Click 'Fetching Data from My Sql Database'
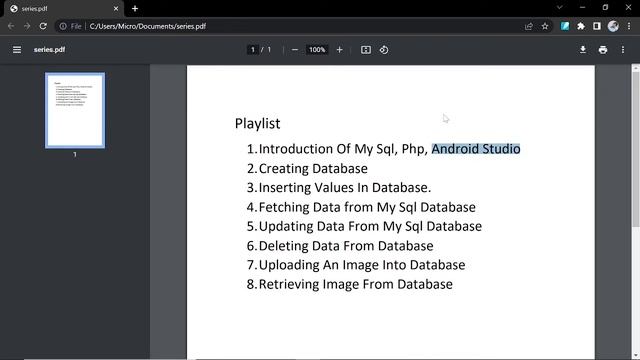640x360 pixels. point(367,207)
